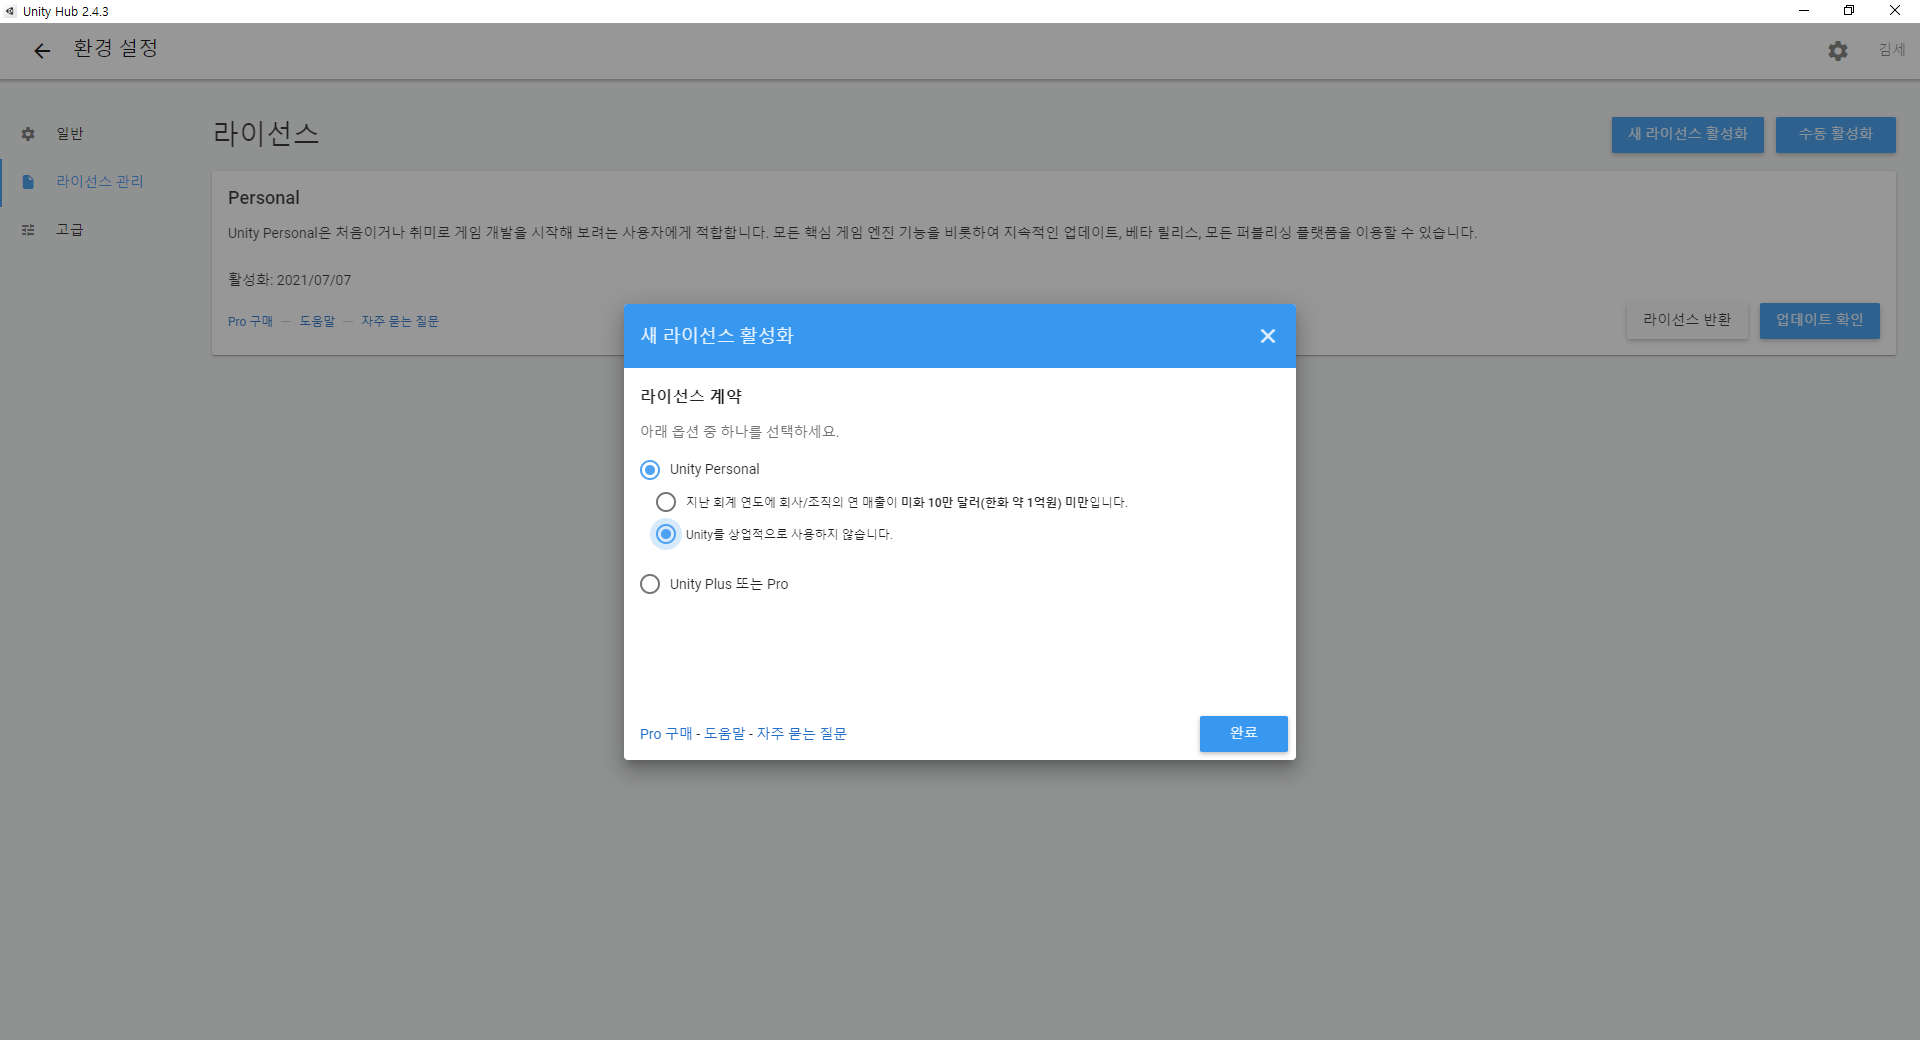Viewport: 1920px width, 1040px height.
Task: Click the 고급 sliders icon in sidebar
Action: click(28, 230)
